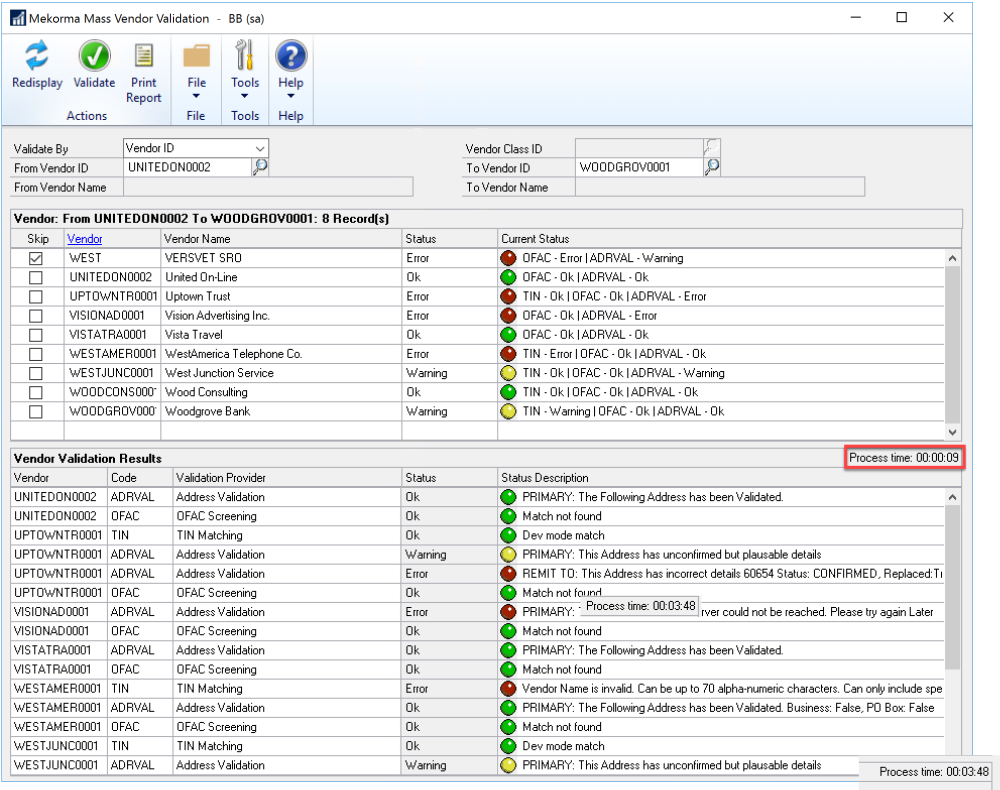Click the From Vendor ID input field
Image resolution: width=1000 pixels, height=790 pixels.
(187, 167)
